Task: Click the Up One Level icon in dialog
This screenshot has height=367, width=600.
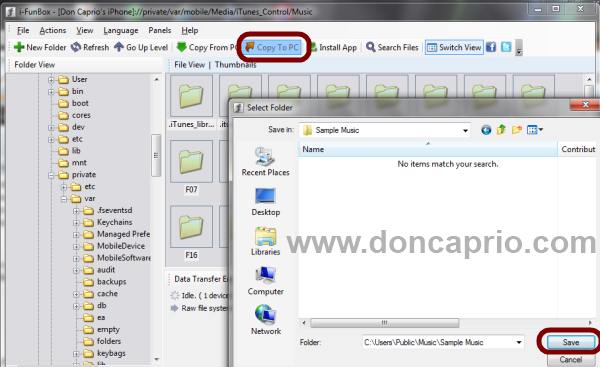Action: pos(501,130)
